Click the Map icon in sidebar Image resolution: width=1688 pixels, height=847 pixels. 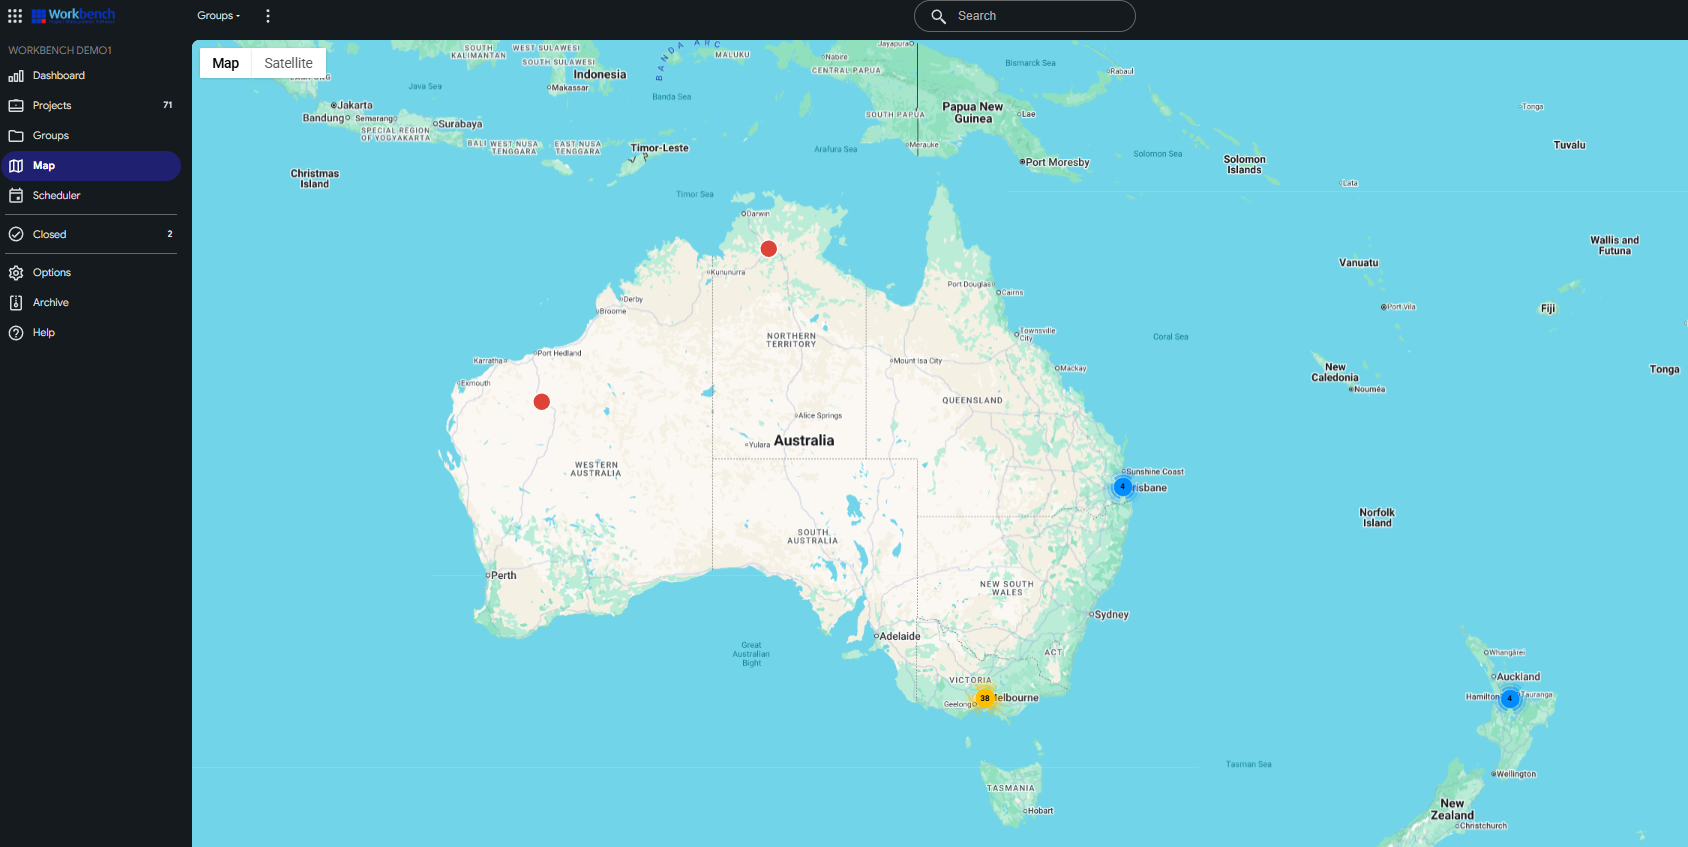[x=16, y=166]
